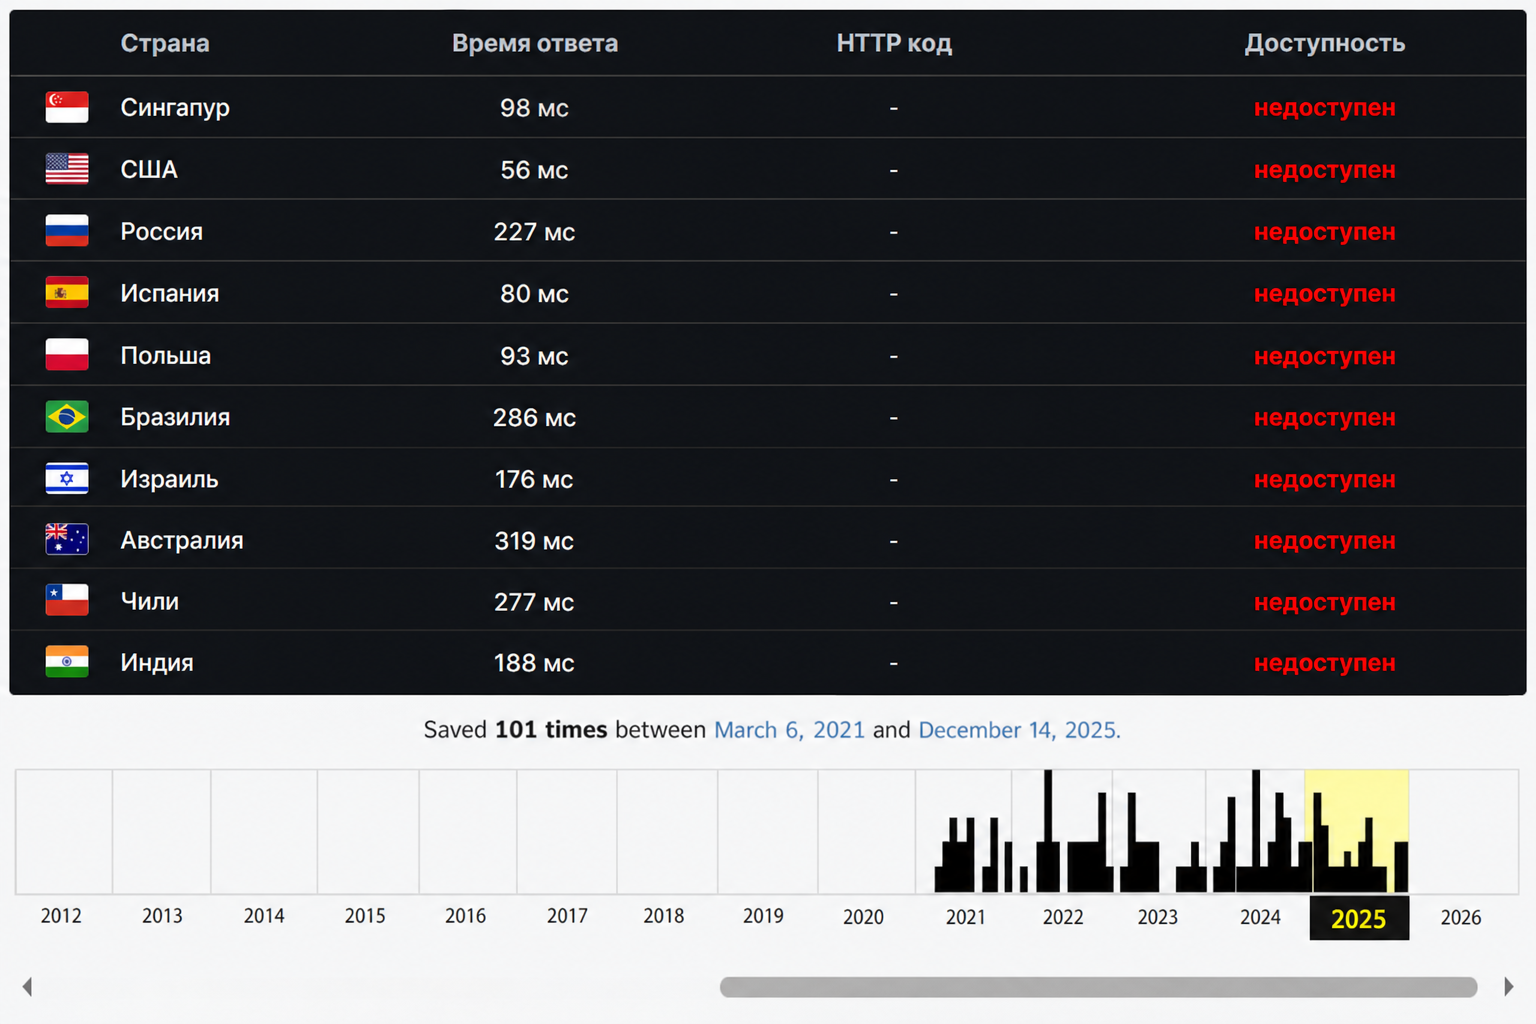Image resolution: width=1536 pixels, height=1024 pixels.
Task: Click the Доступность column header
Action: coord(1325,43)
